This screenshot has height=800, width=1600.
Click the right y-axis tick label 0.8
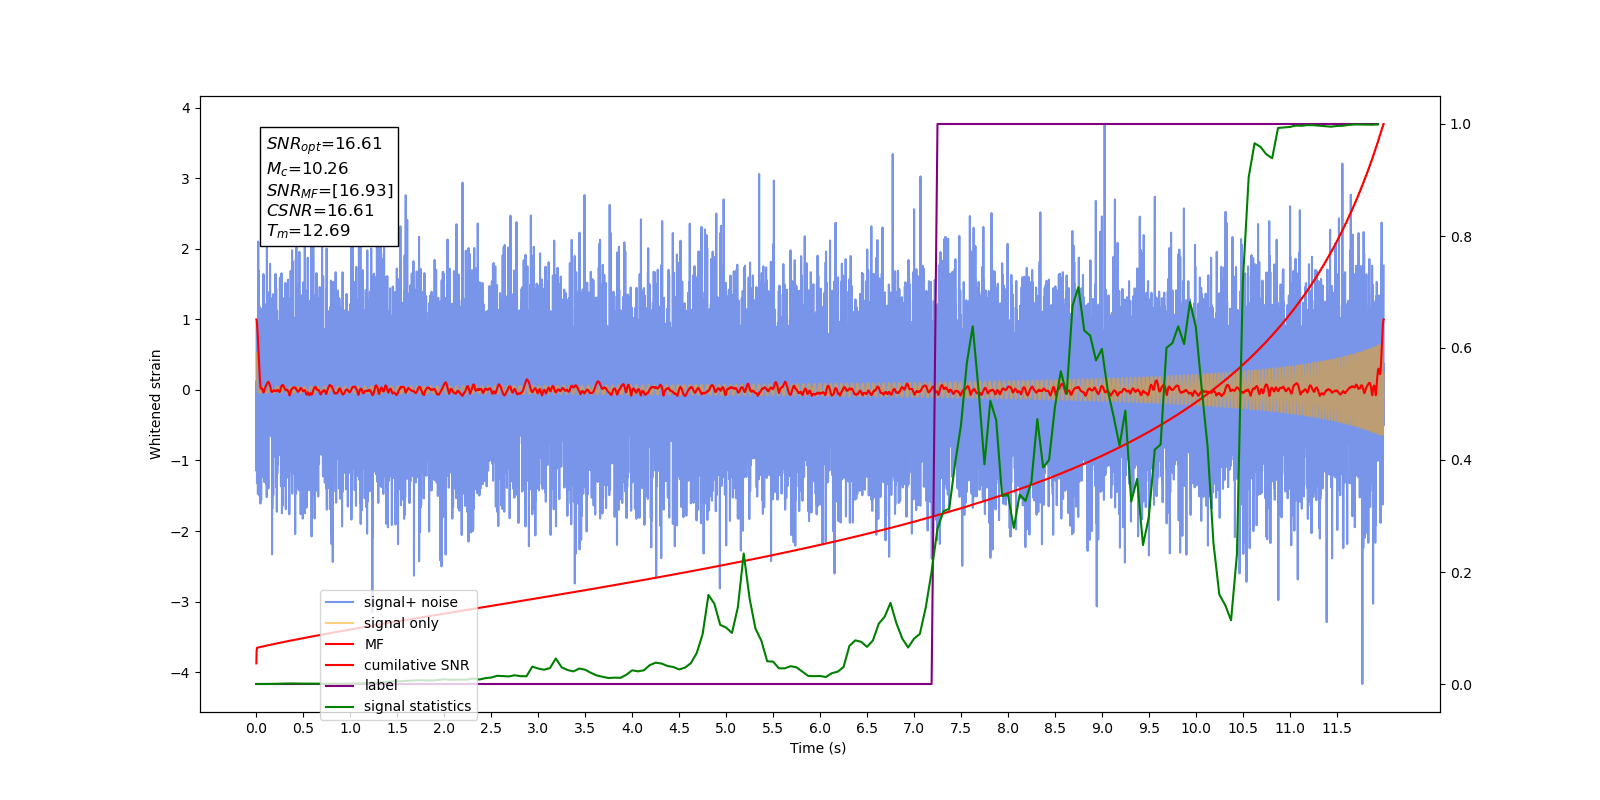1461,237
